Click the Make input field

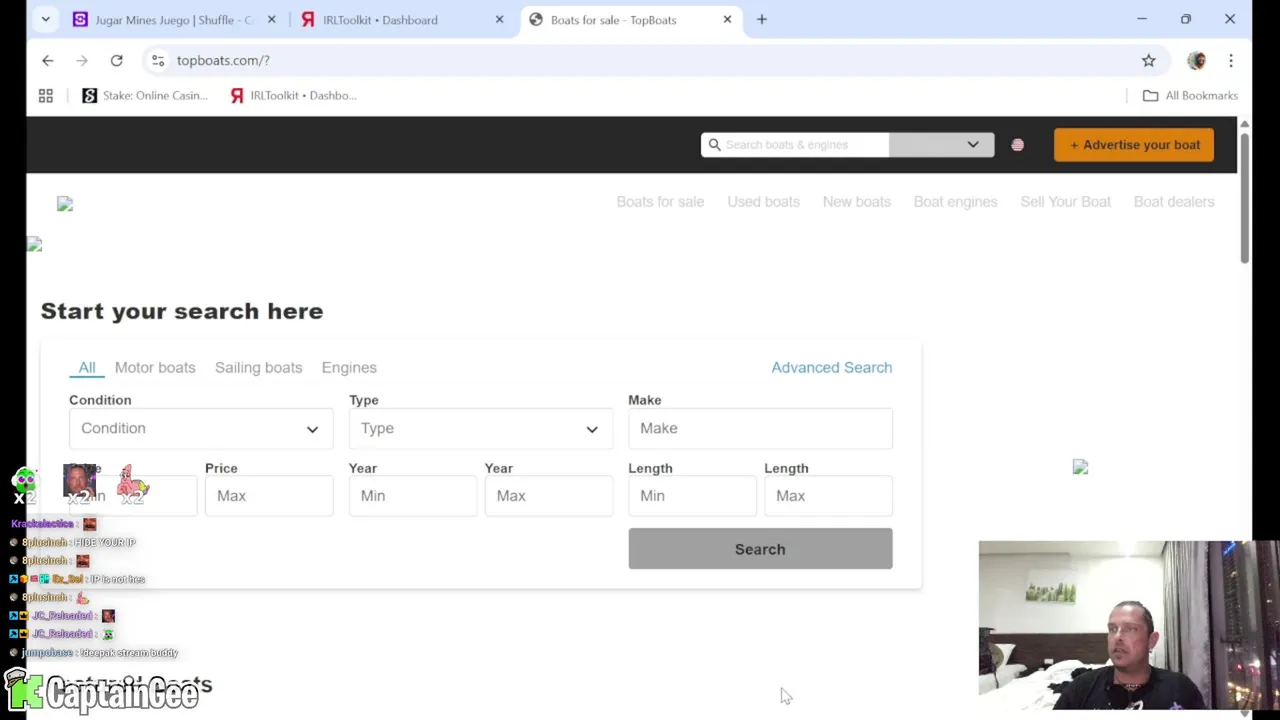pos(760,428)
